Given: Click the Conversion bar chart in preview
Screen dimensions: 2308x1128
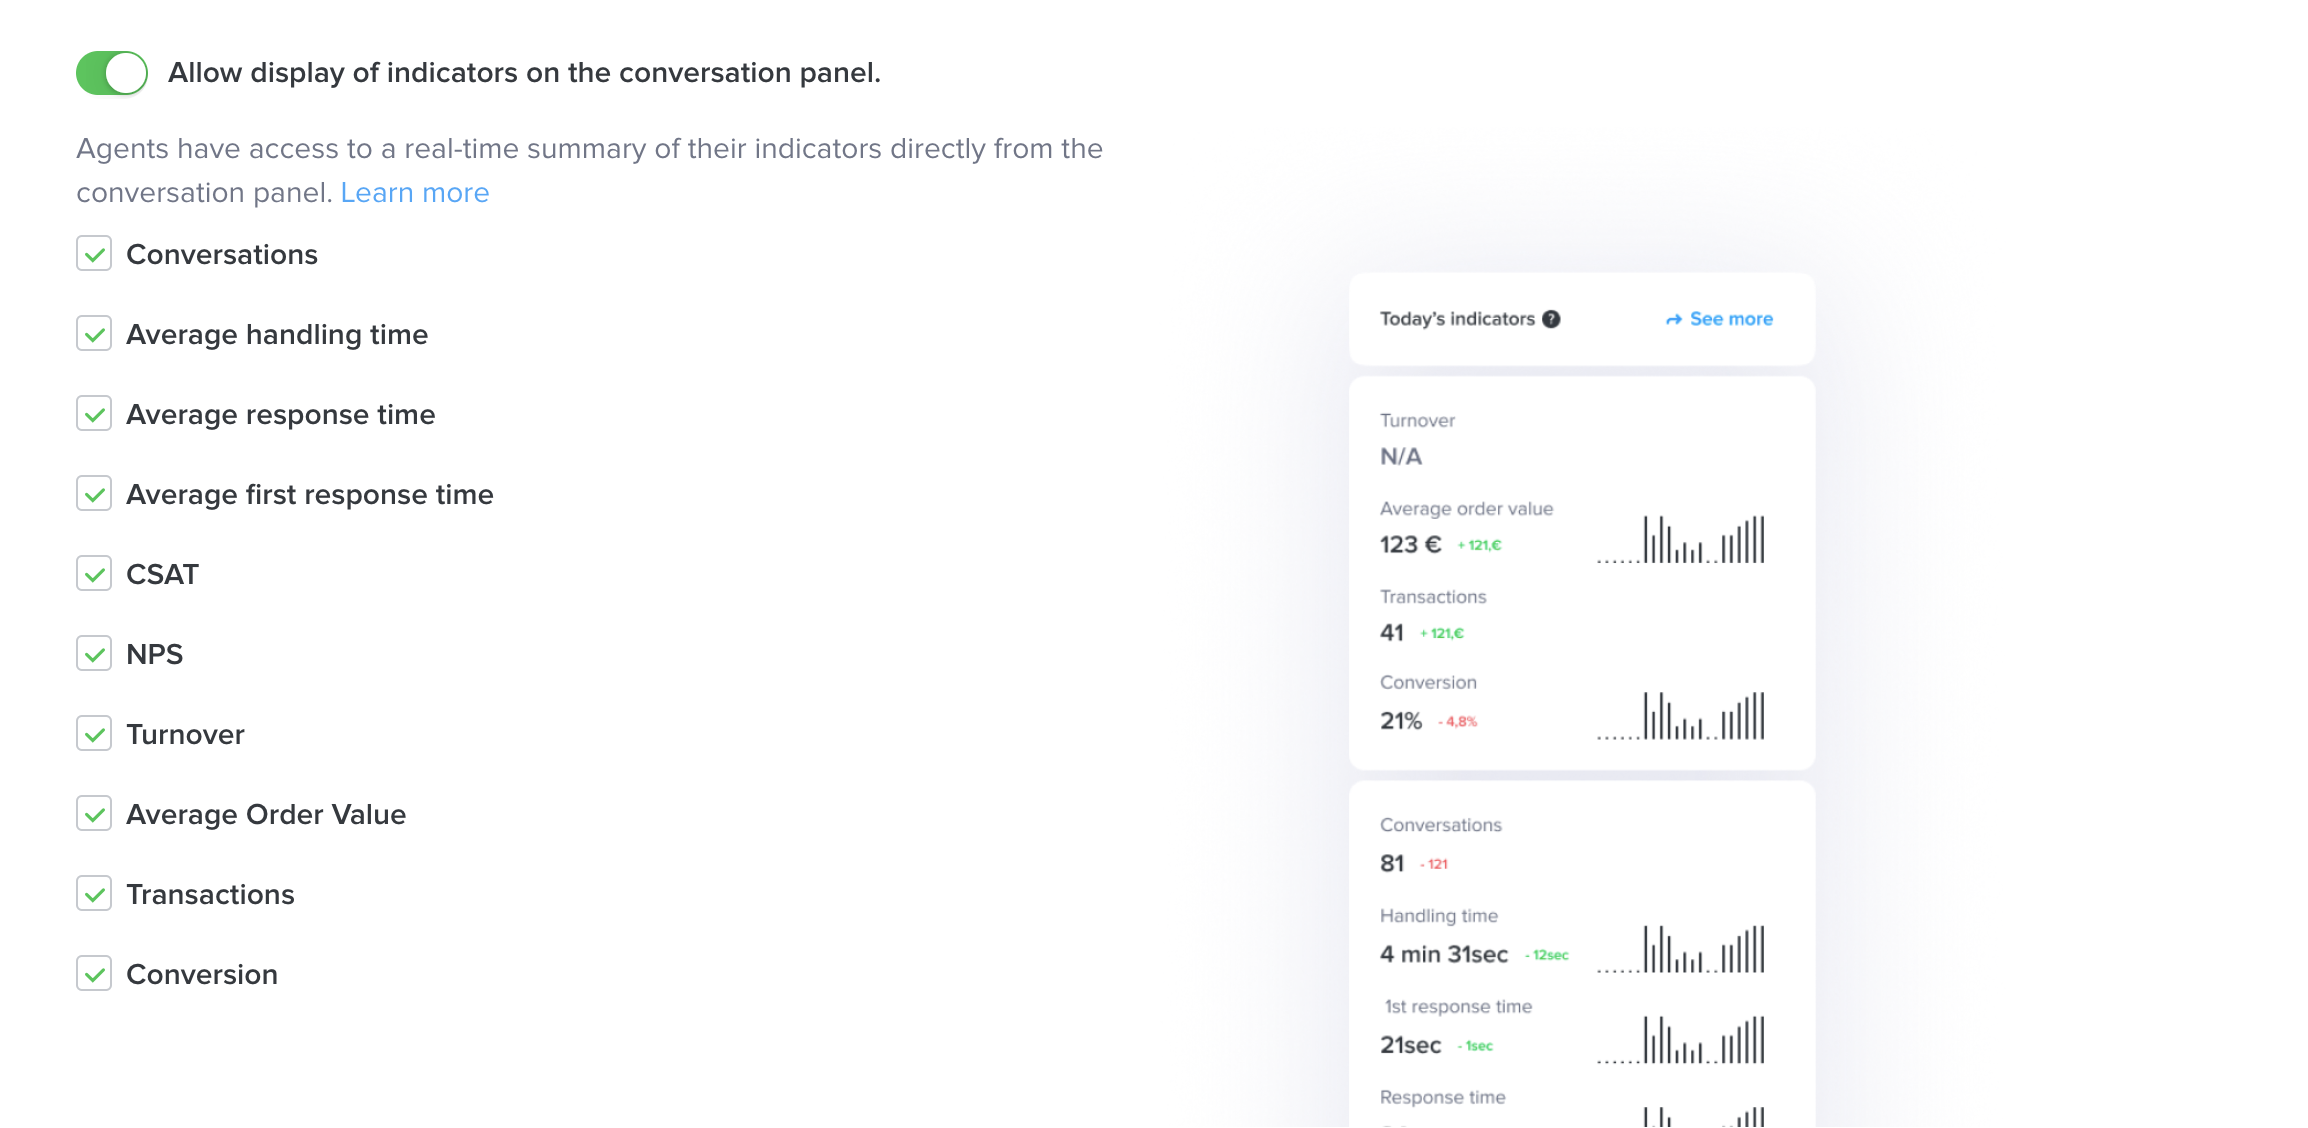Looking at the screenshot, I should coord(1681,716).
